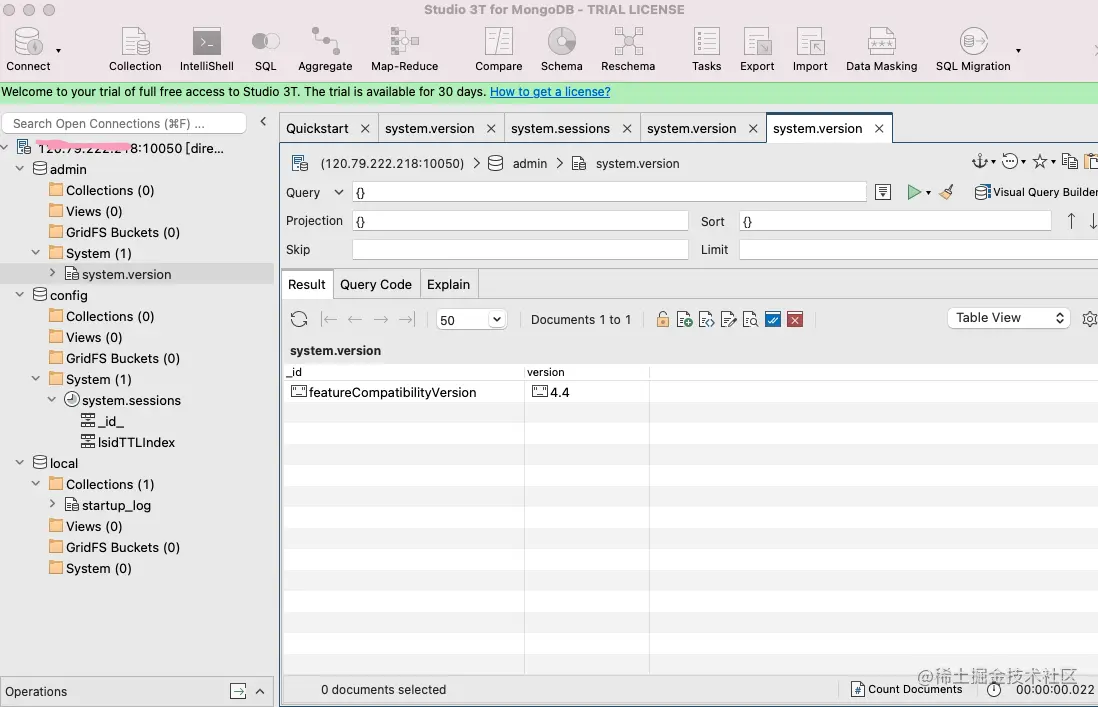The image size is (1098, 707).
Task: Switch to the Query Code tab
Action: point(376,284)
